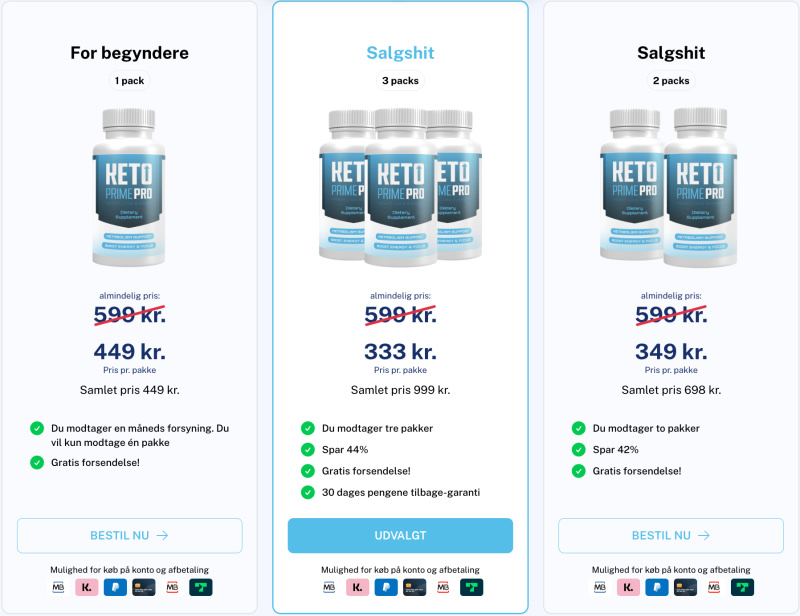Click the blue Salgshit heading in the middle card
The width and height of the screenshot is (800, 616).
(x=400, y=53)
